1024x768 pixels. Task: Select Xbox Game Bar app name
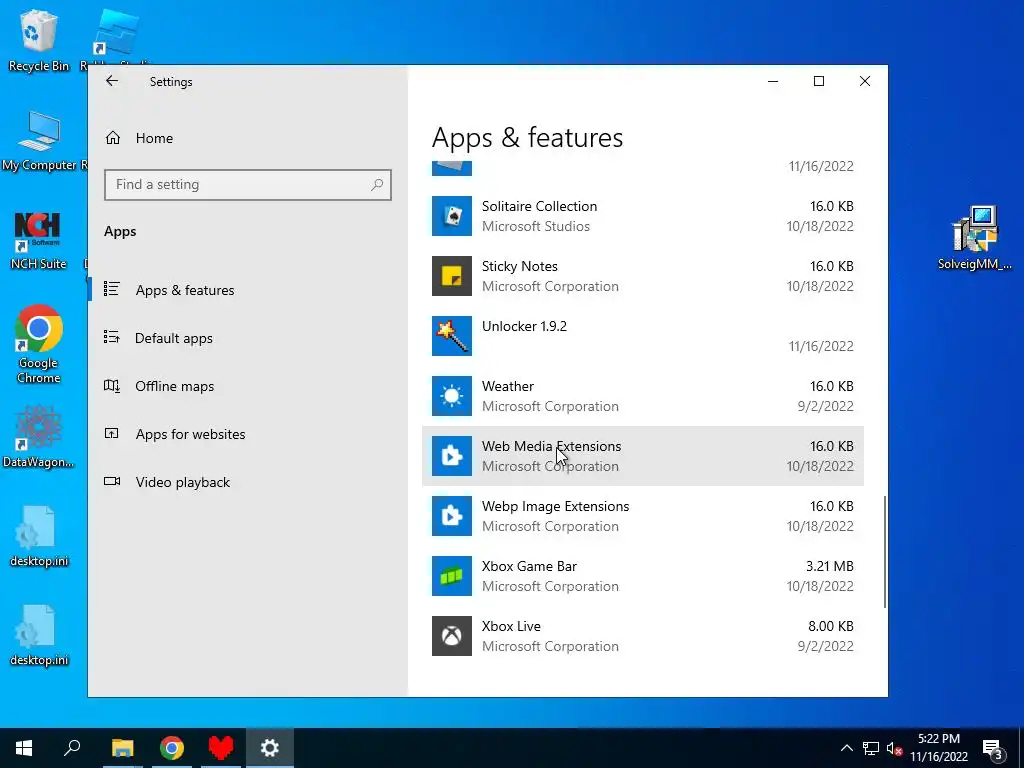click(x=530, y=567)
